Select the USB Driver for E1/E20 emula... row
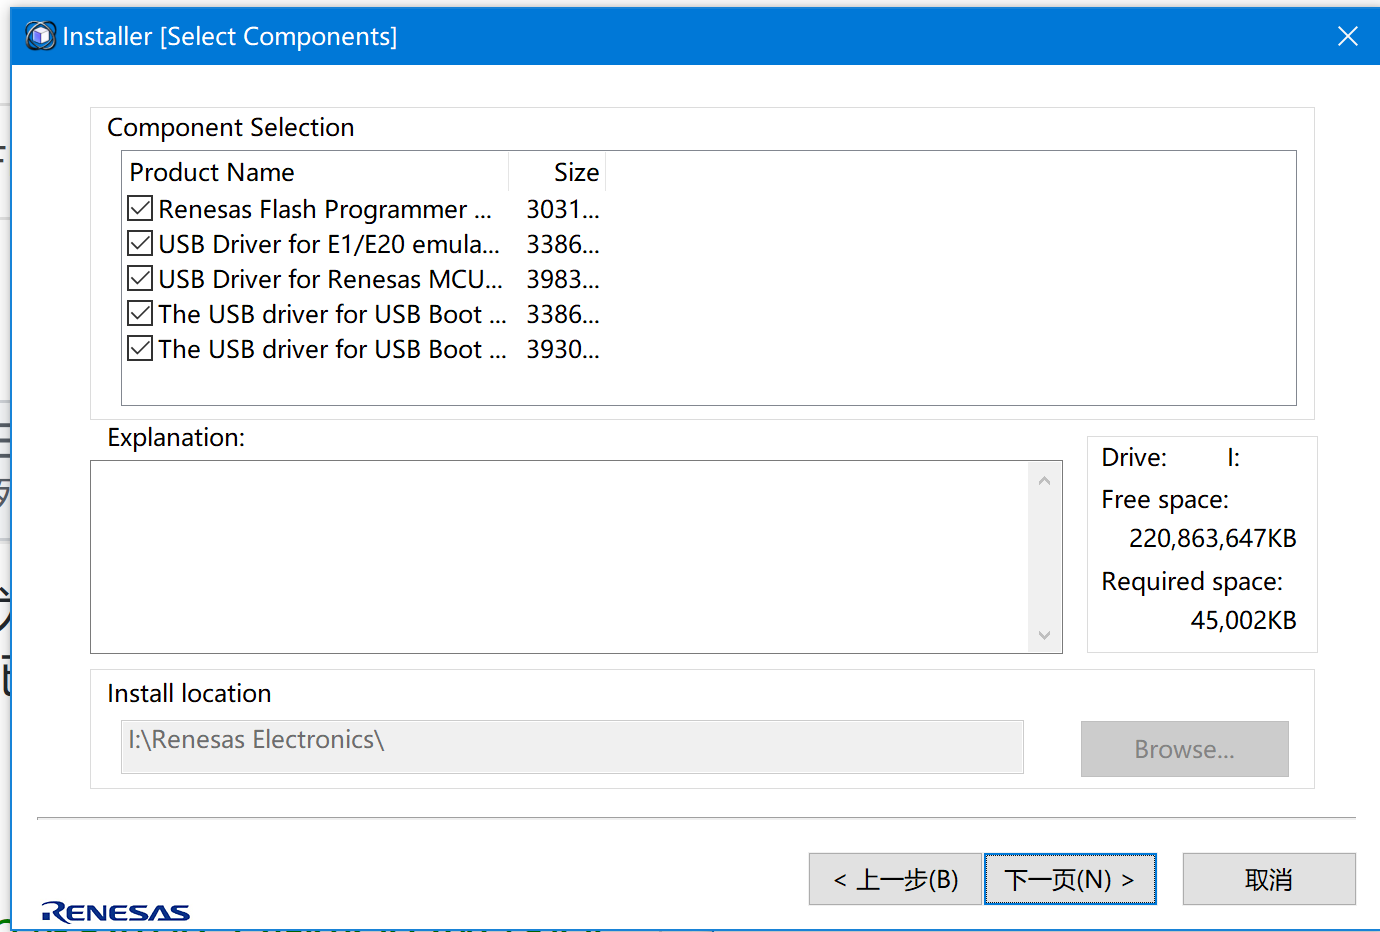1380x932 pixels. (x=329, y=244)
